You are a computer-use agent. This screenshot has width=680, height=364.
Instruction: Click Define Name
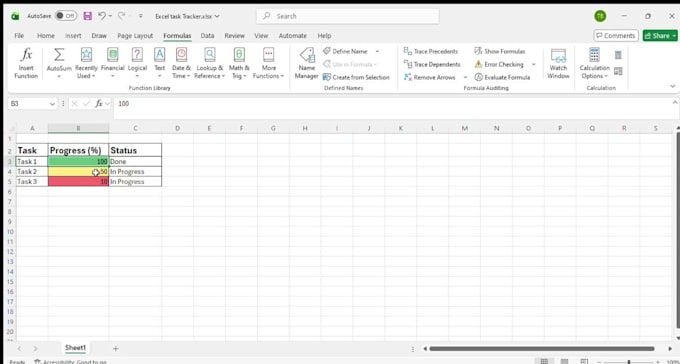pyautogui.click(x=346, y=51)
